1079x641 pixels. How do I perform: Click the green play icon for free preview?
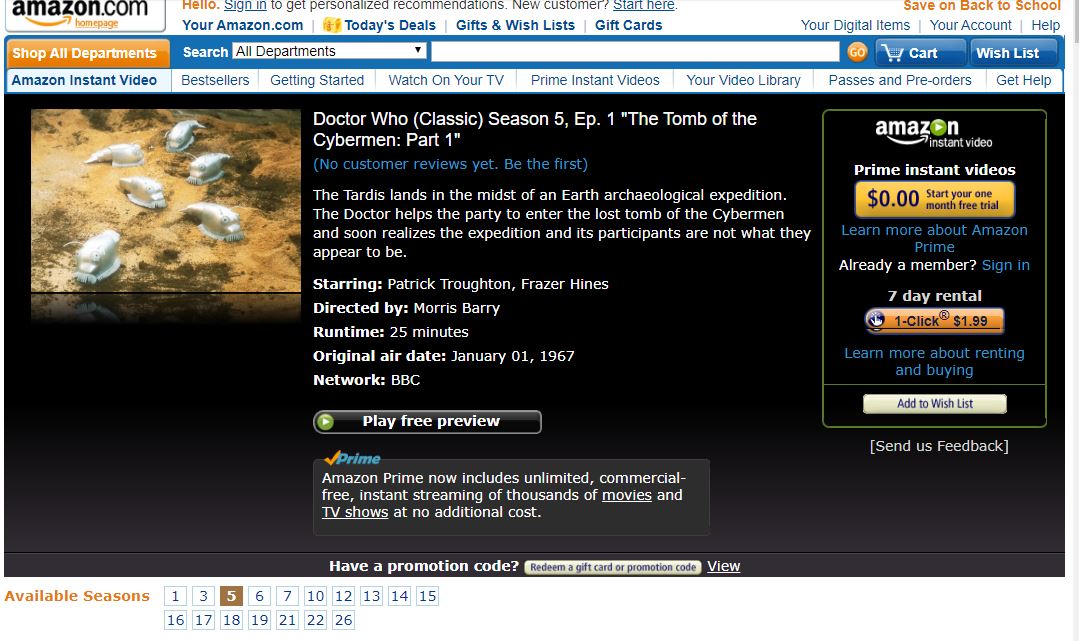tap(326, 421)
